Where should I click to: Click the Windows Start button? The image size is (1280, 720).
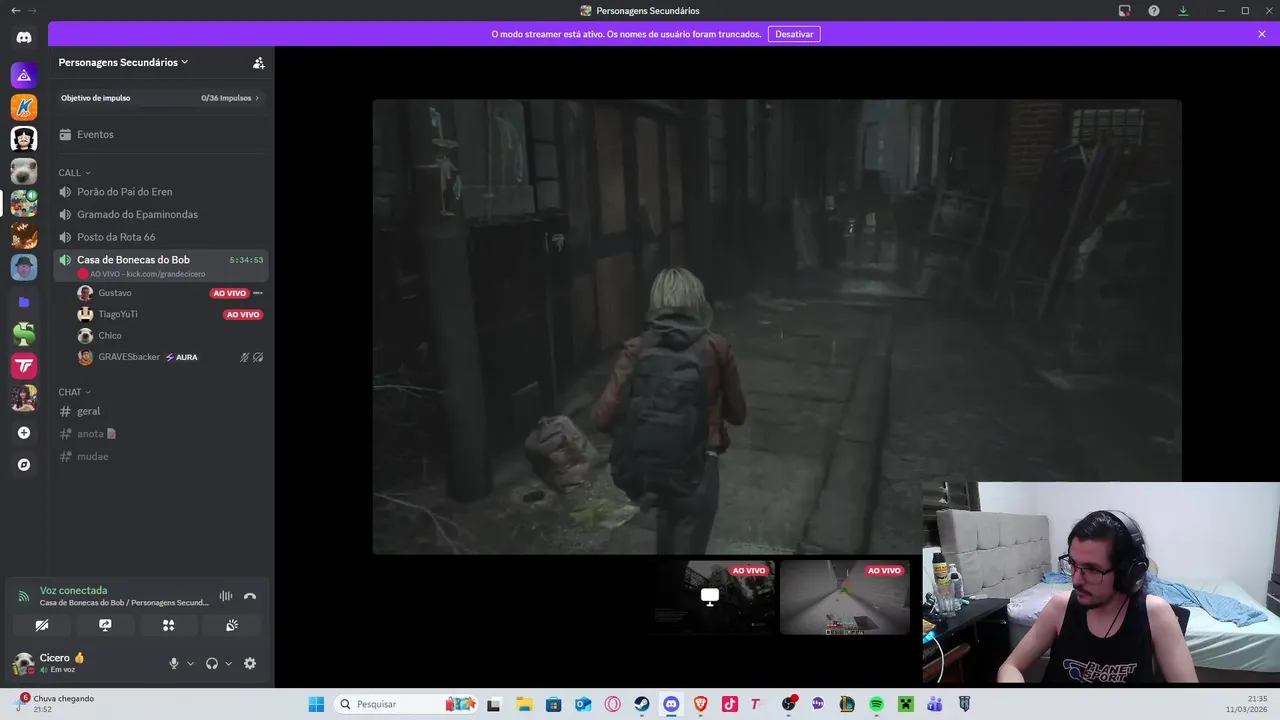tap(316, 704)
